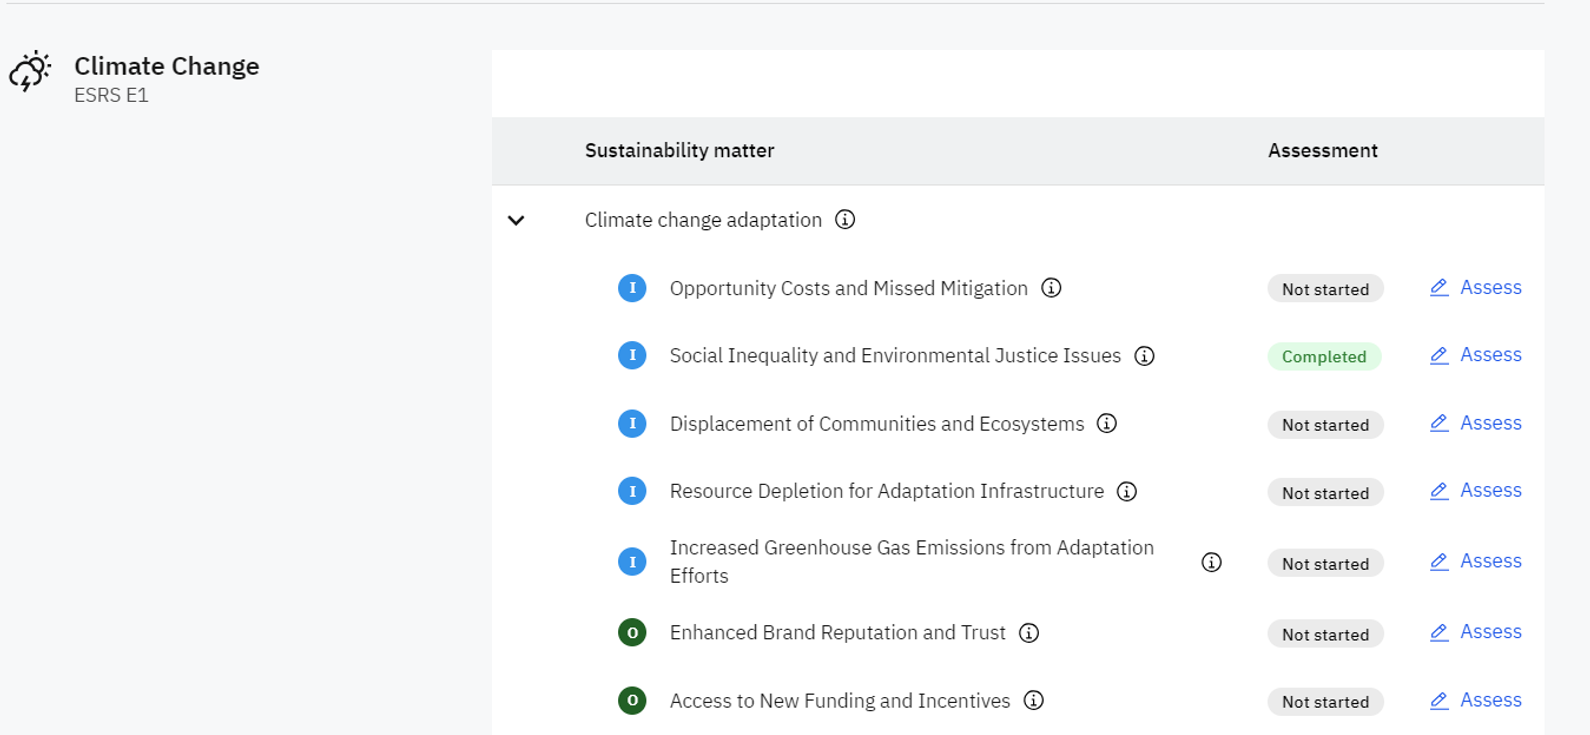Click the impact badge beside Opportunity Costs

coord(632,288)
